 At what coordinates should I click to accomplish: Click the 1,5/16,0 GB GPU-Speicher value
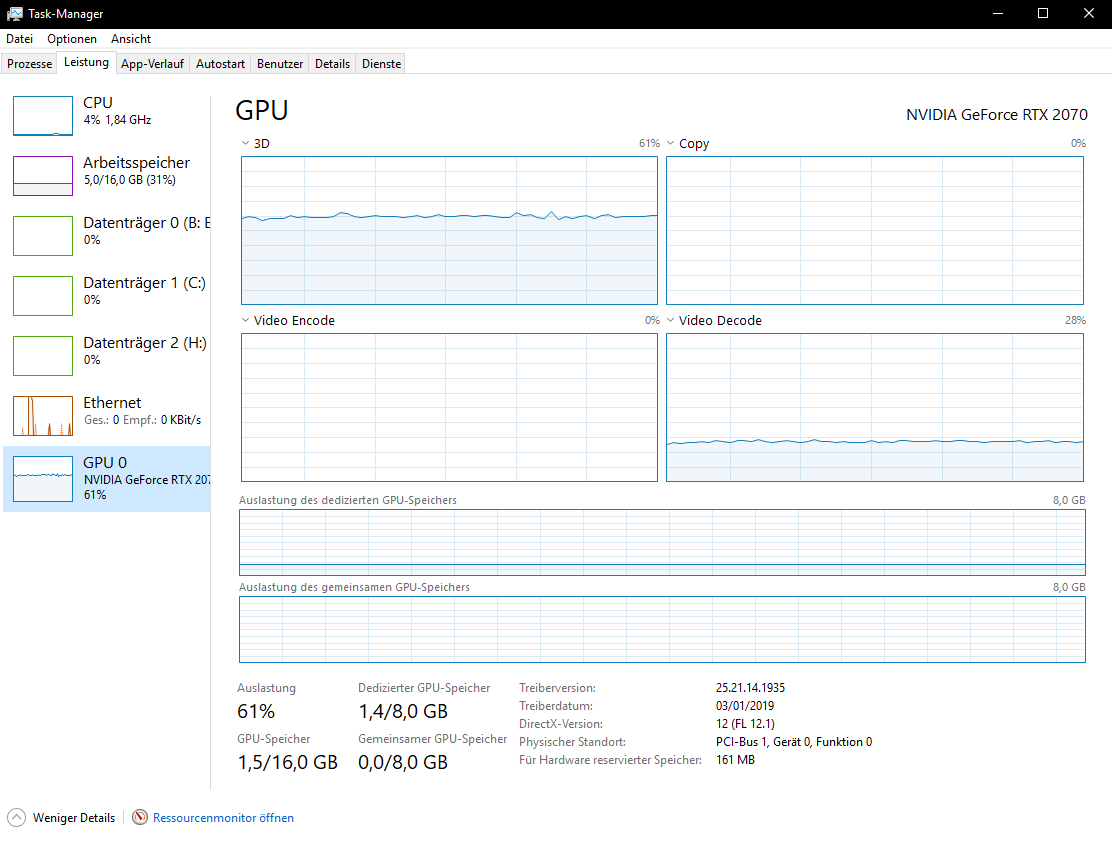287,763
